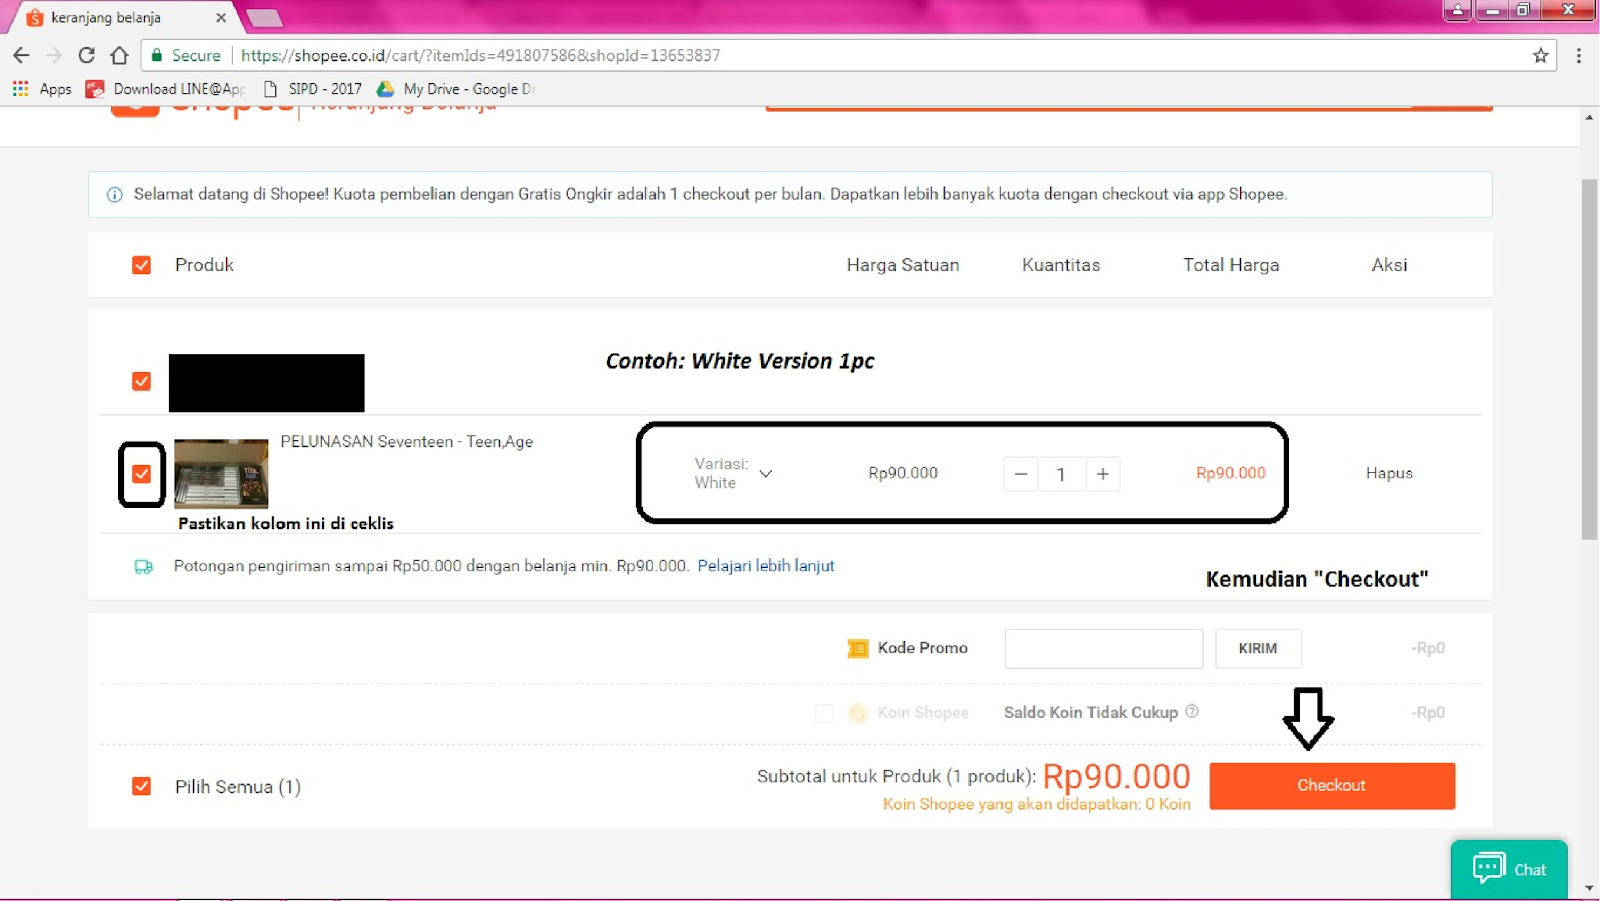Click the Kuantitas column header

[x=1061, y=265]
